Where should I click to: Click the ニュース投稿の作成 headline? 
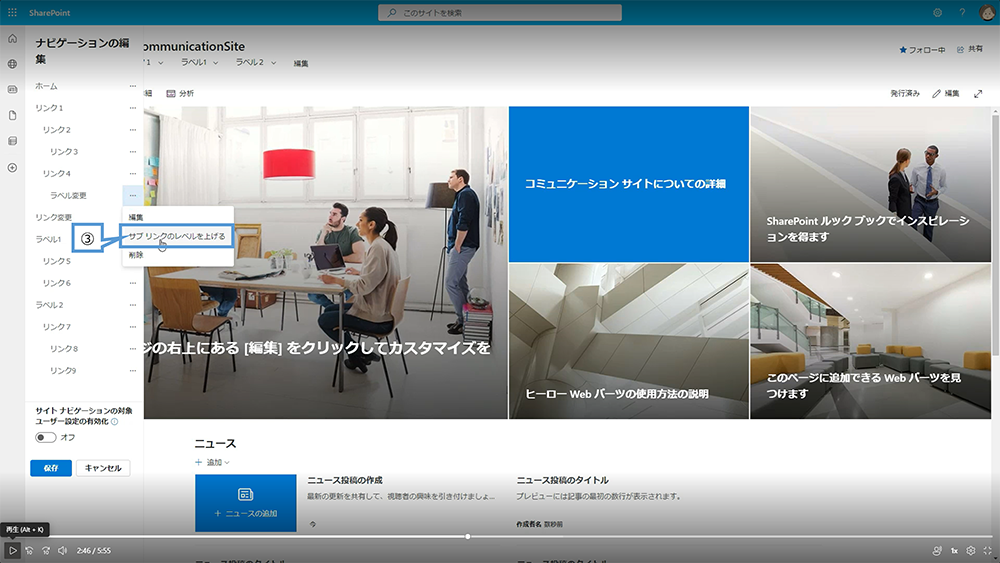coord(345,480)
